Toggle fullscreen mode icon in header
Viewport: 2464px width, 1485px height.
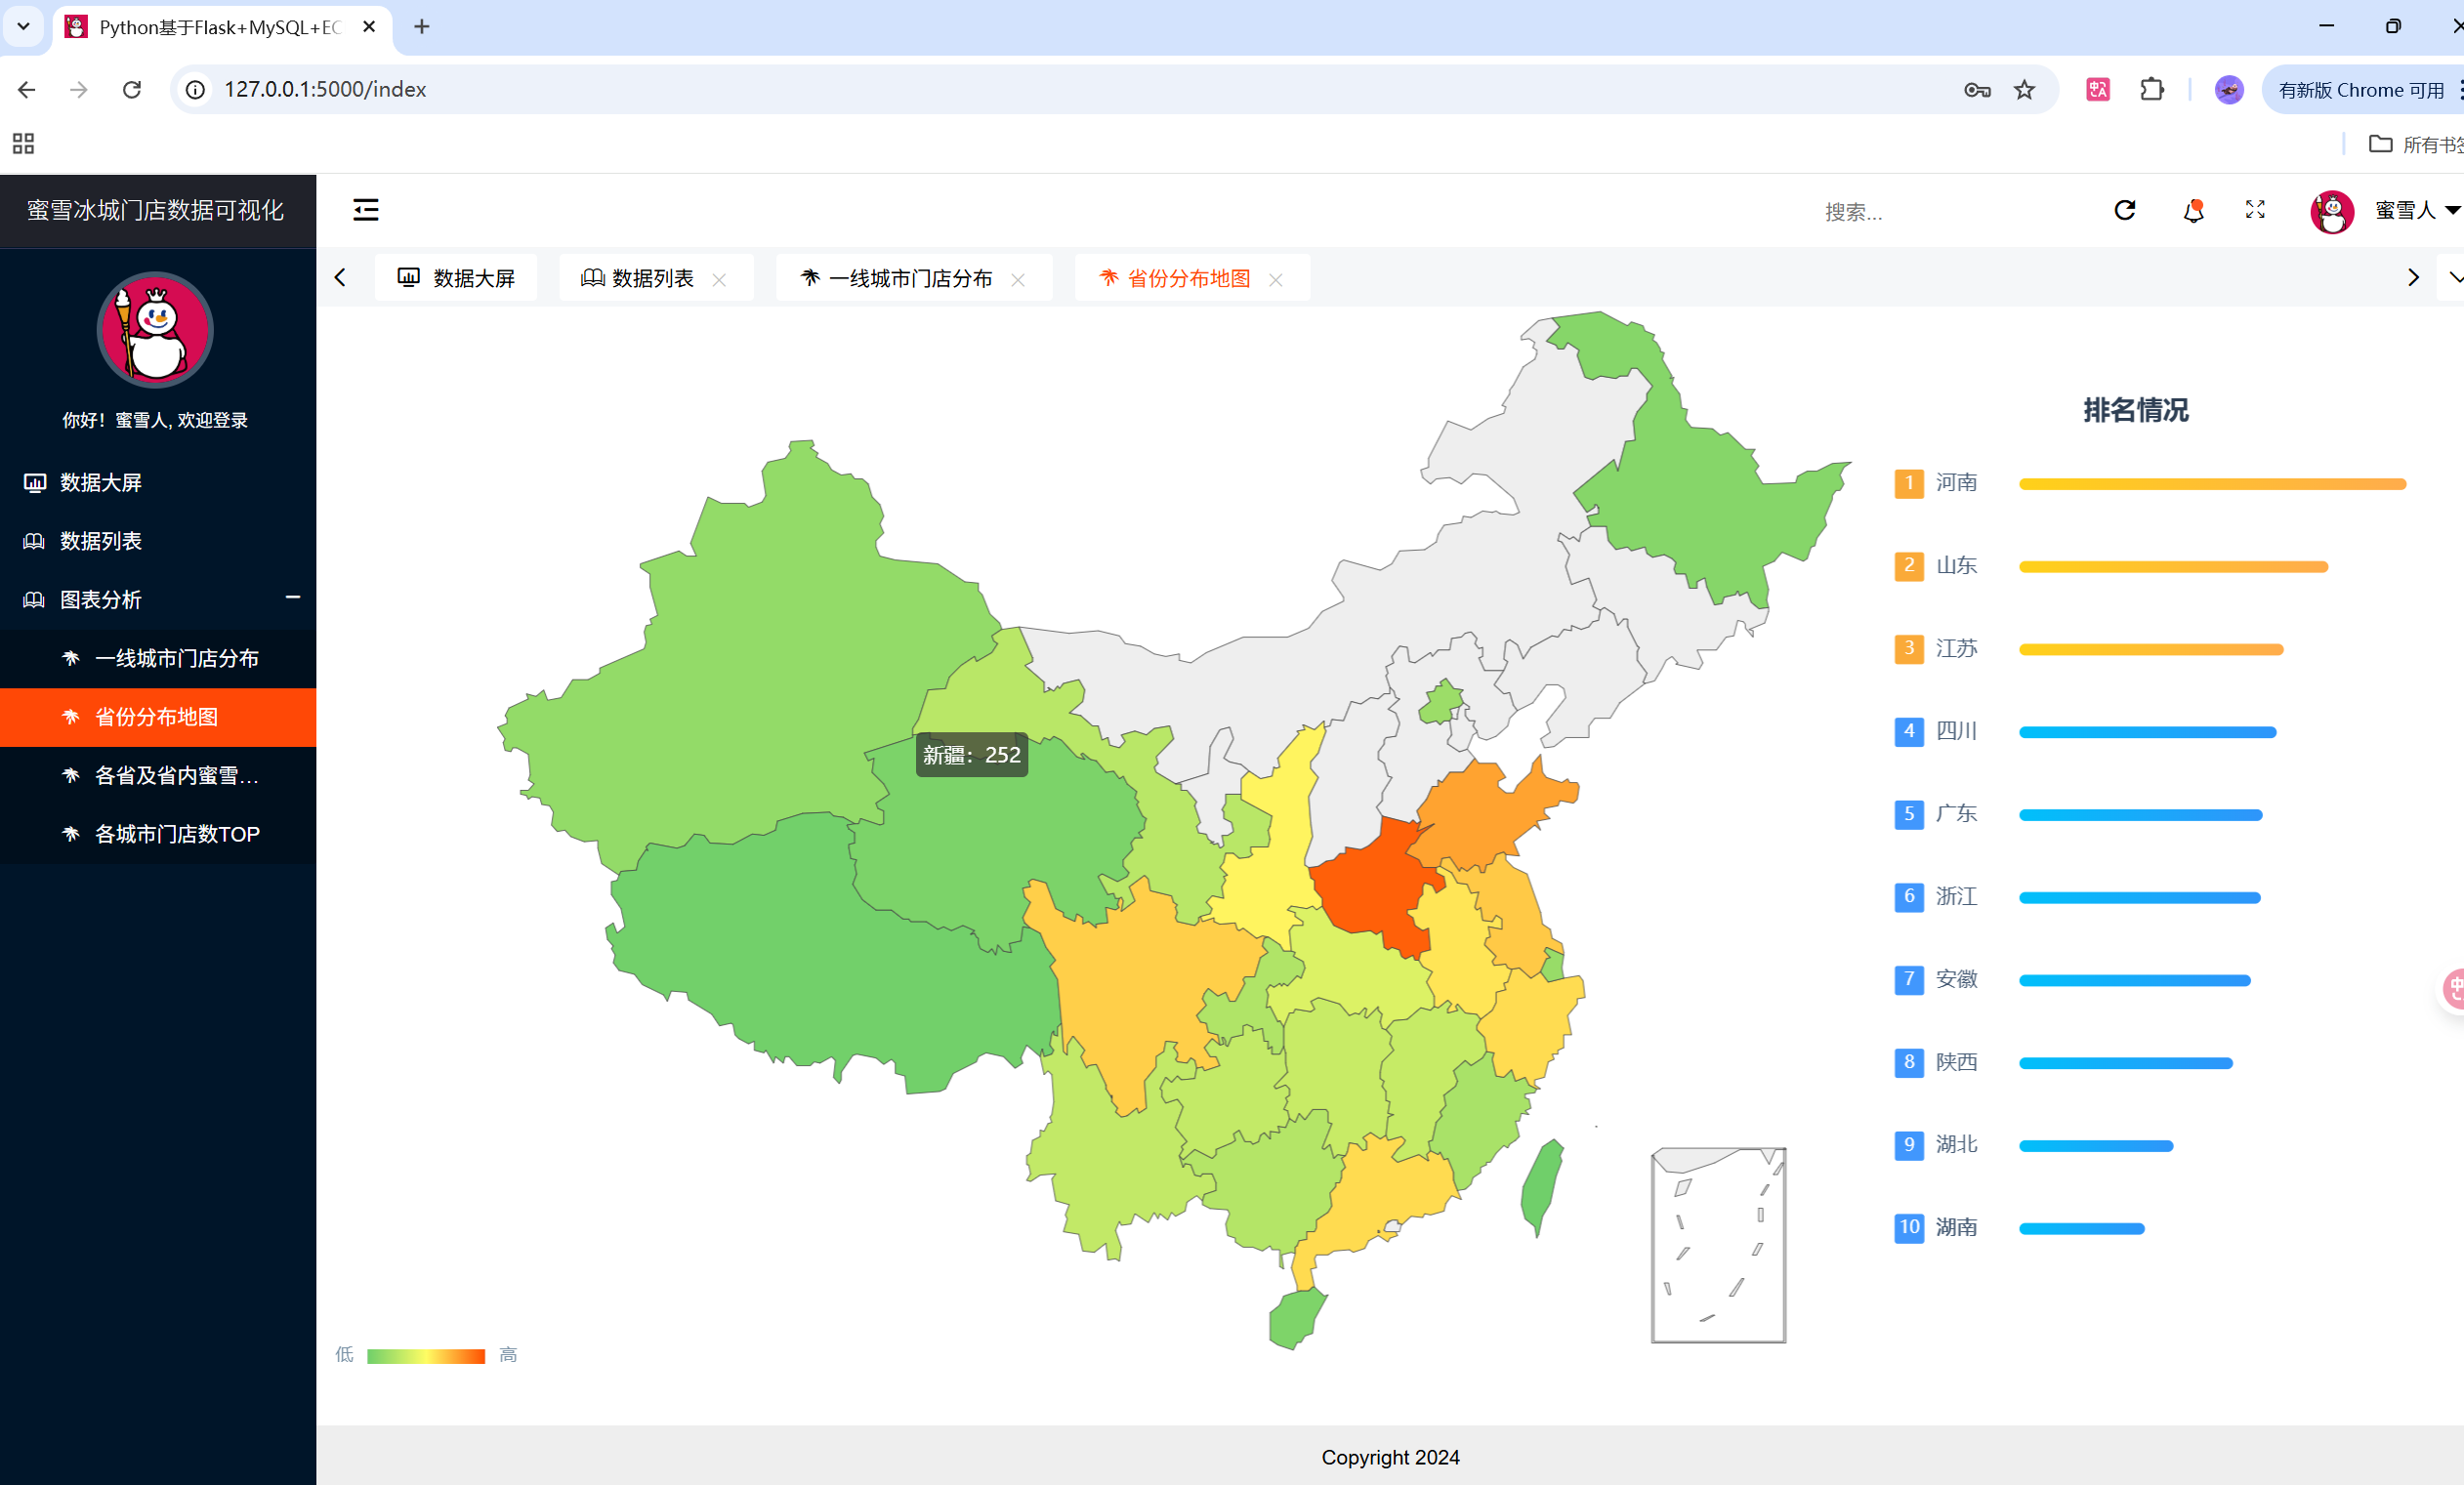(x=2255, y=210)
